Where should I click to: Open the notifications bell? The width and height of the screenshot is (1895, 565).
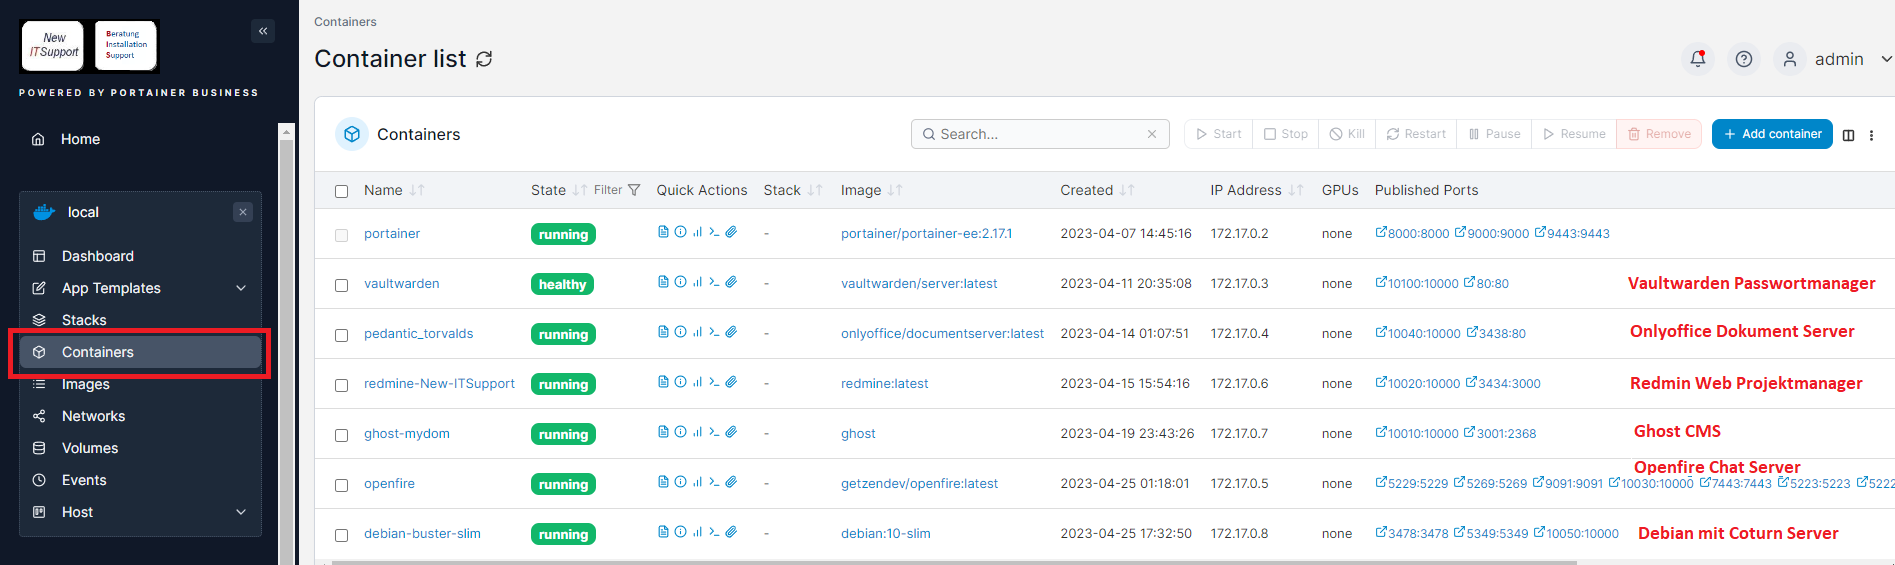(1697, 59)
